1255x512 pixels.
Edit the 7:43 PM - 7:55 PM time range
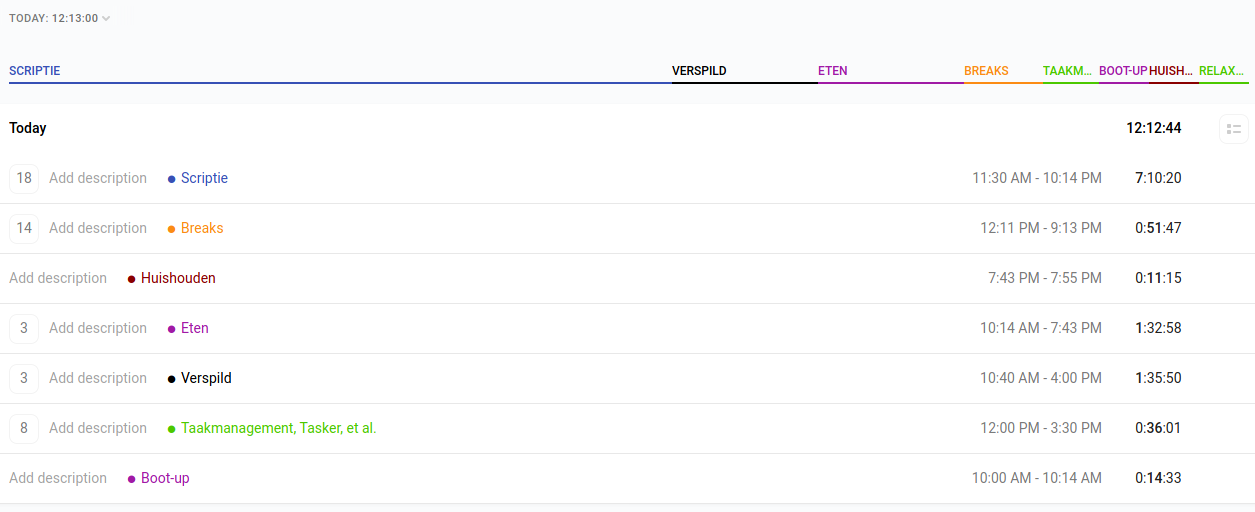1044,278
